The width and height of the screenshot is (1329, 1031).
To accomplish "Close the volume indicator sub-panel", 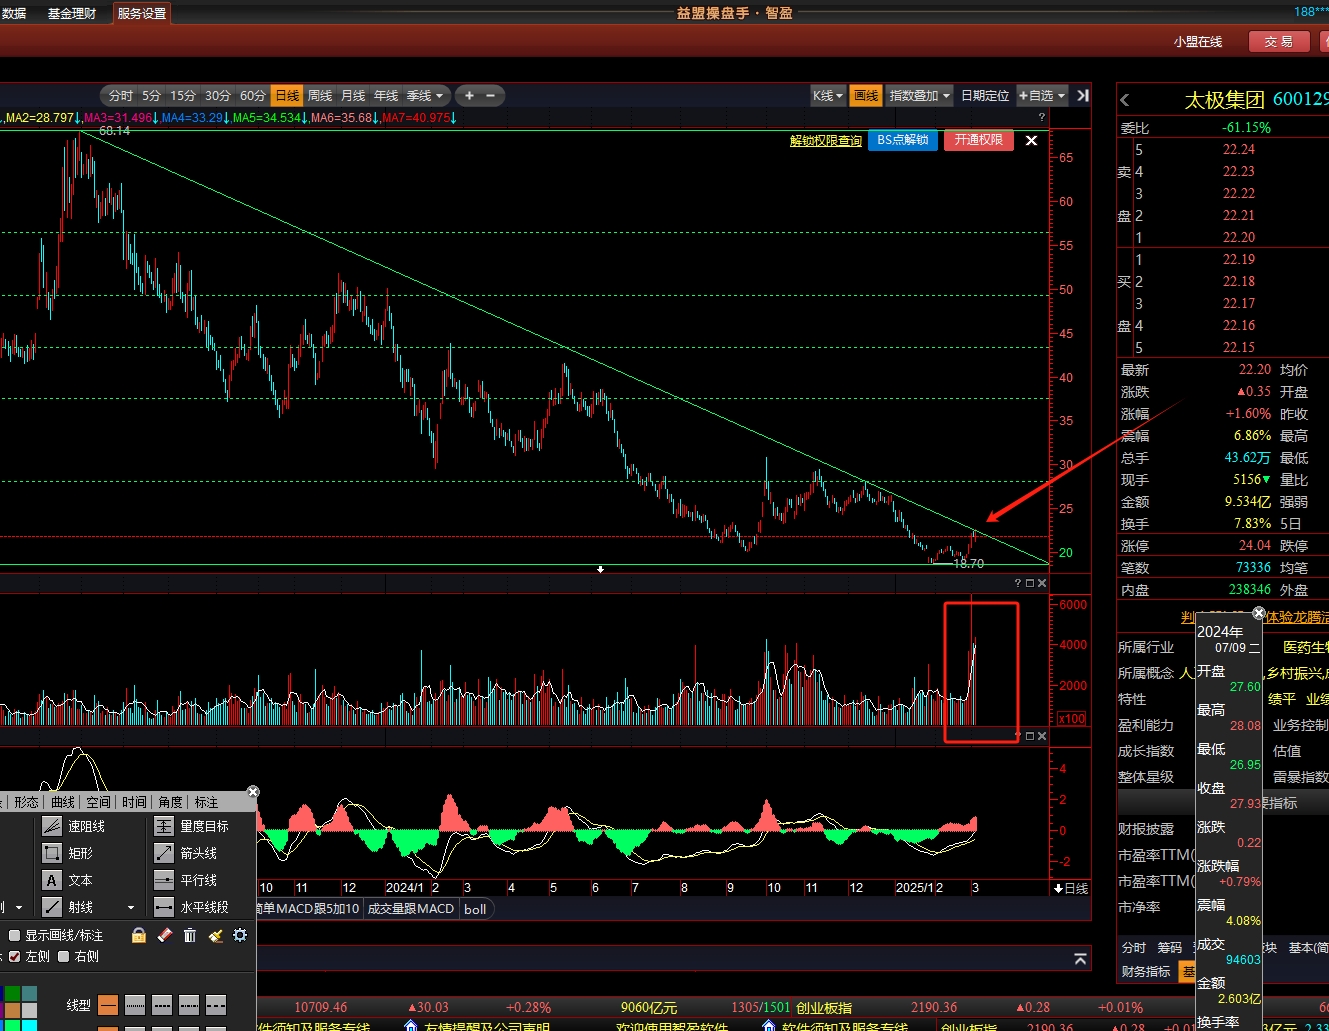I will pyautogui.click(x=1042, y=583).
